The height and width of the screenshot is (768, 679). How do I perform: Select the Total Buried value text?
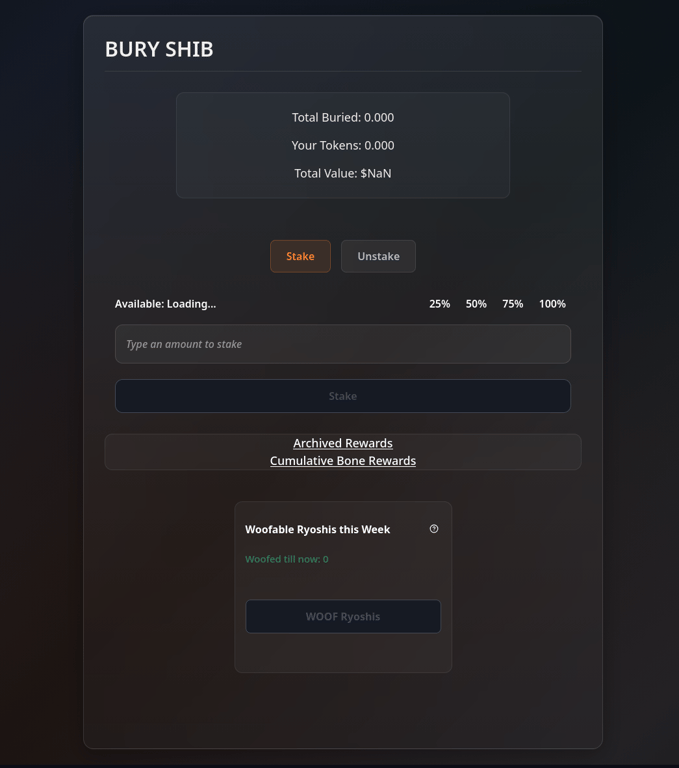[343, 118]
